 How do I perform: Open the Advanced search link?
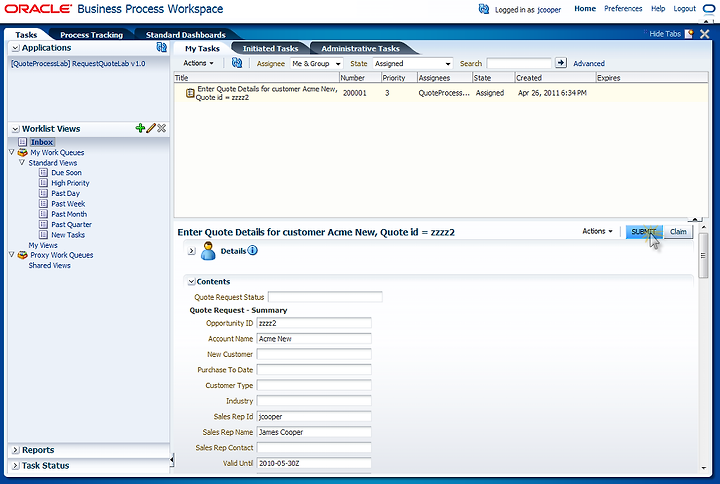589,63
